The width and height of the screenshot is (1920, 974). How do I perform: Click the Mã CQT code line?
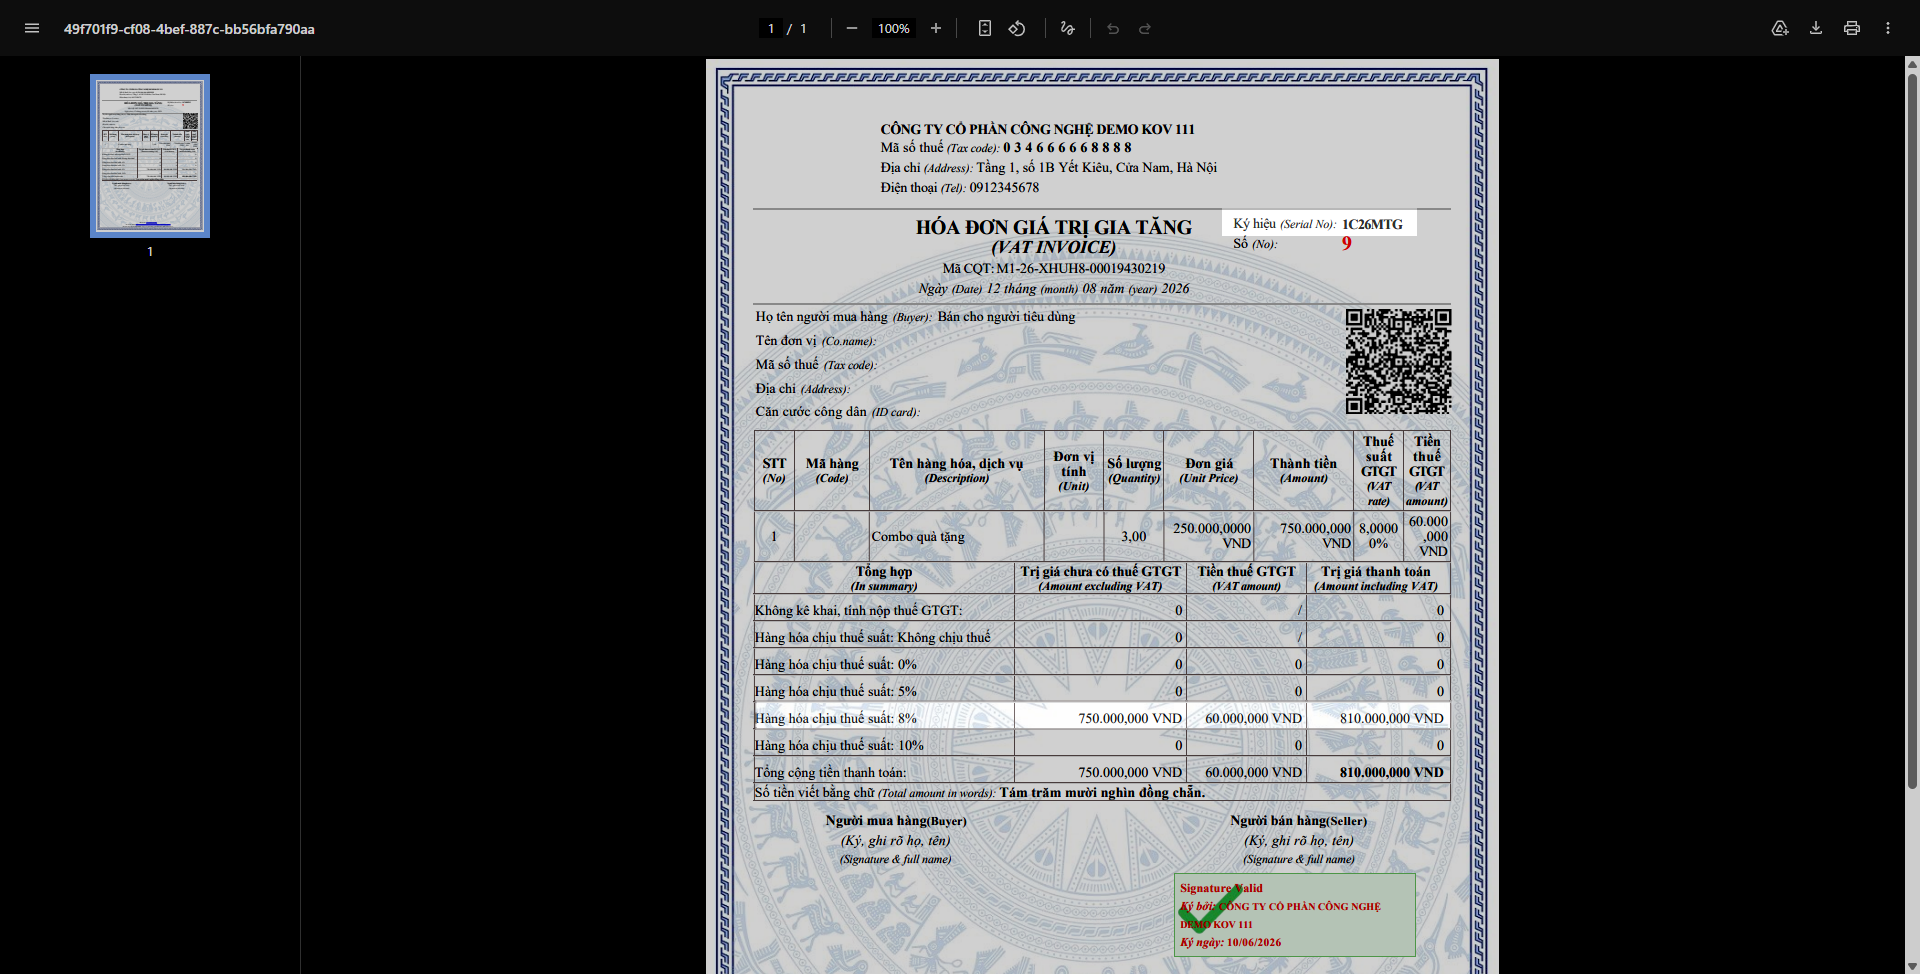pyautogui.click(x=1054, y=268)
